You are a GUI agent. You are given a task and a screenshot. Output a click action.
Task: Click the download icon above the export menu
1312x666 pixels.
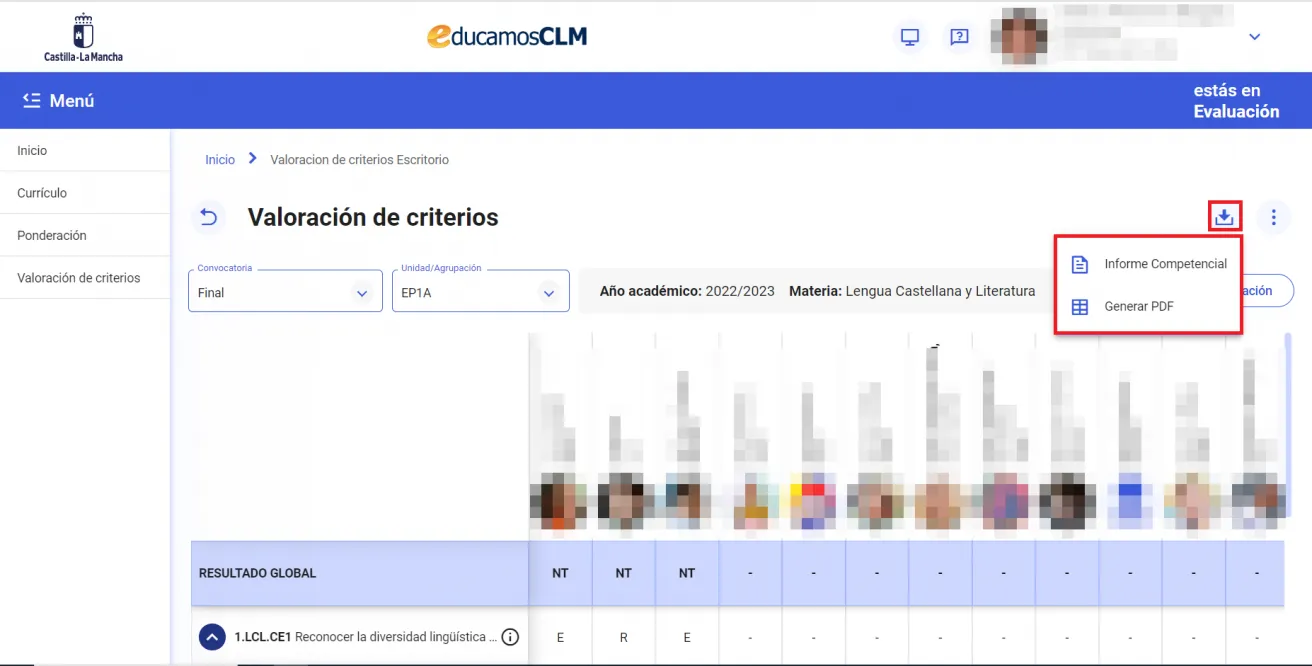click(x=1224, y=216)
